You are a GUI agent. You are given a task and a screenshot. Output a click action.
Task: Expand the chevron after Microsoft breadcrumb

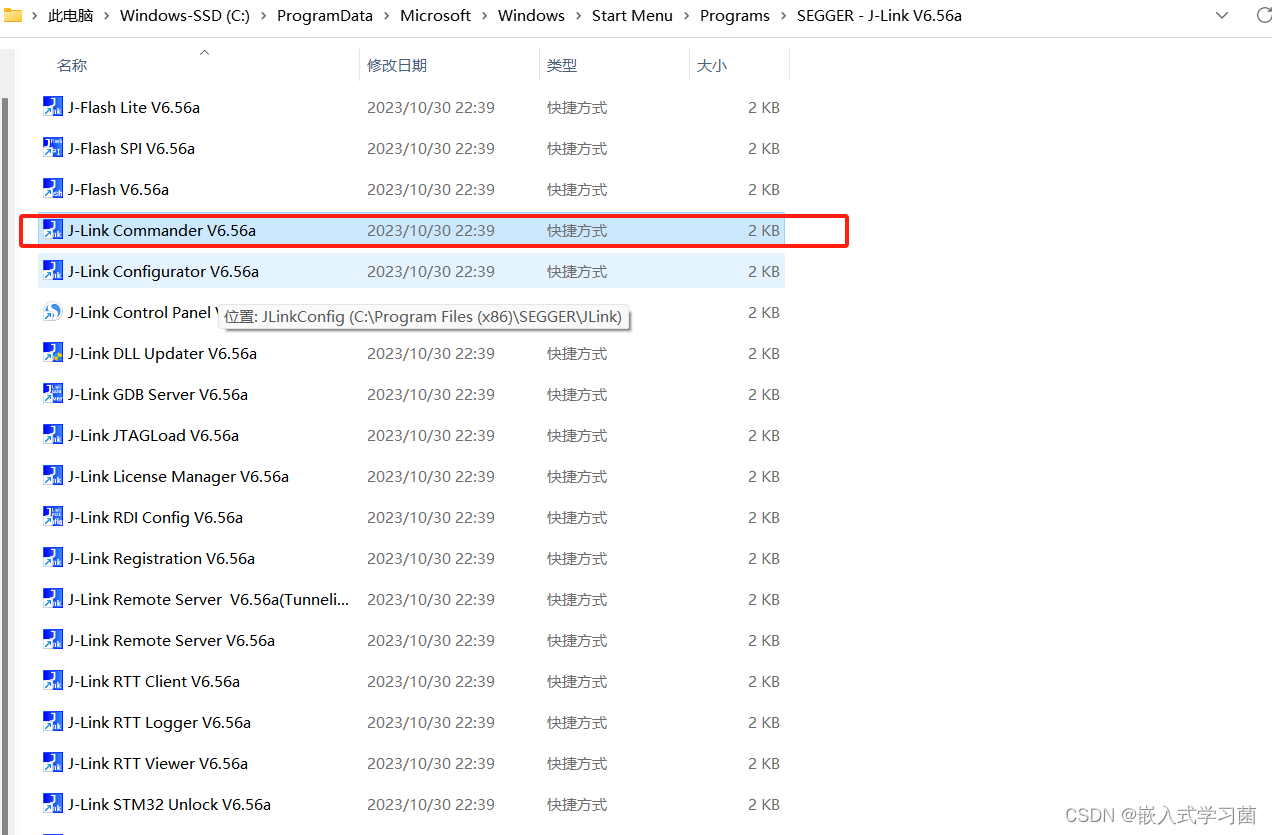point(484,16)
